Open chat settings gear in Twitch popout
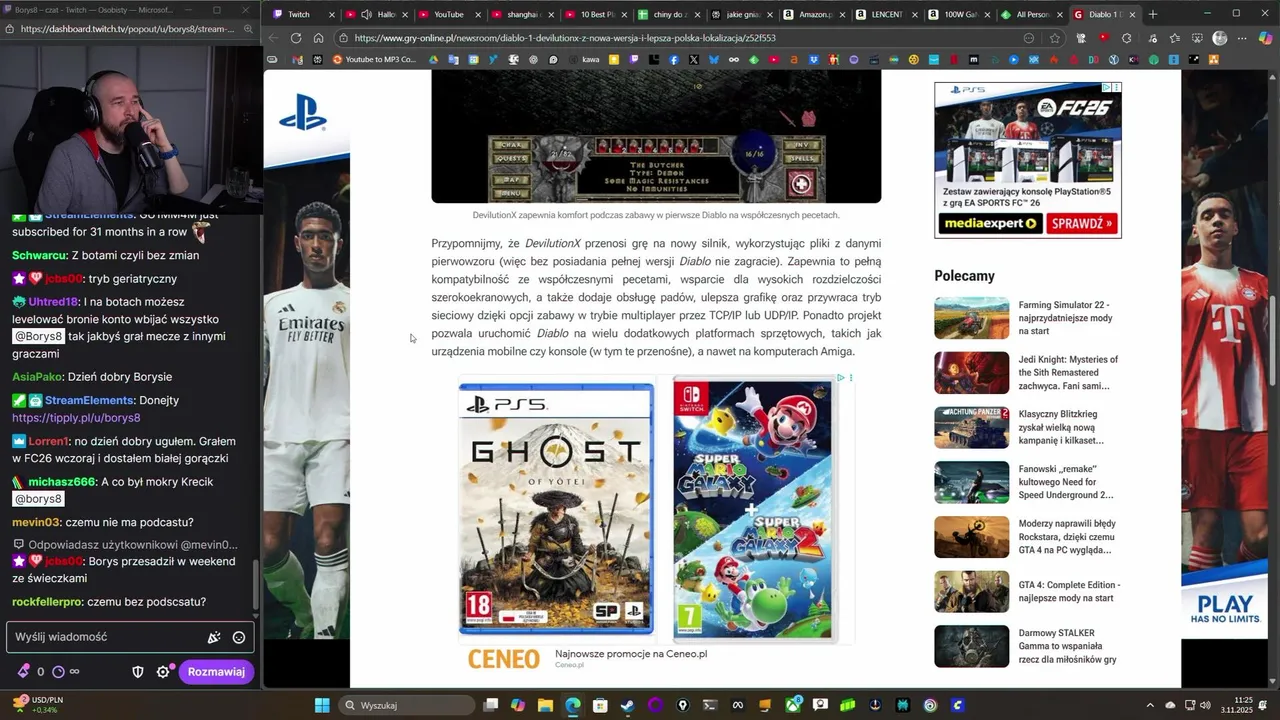The width and height of the screenshot is (1280, 720). (x=164, y=672)
